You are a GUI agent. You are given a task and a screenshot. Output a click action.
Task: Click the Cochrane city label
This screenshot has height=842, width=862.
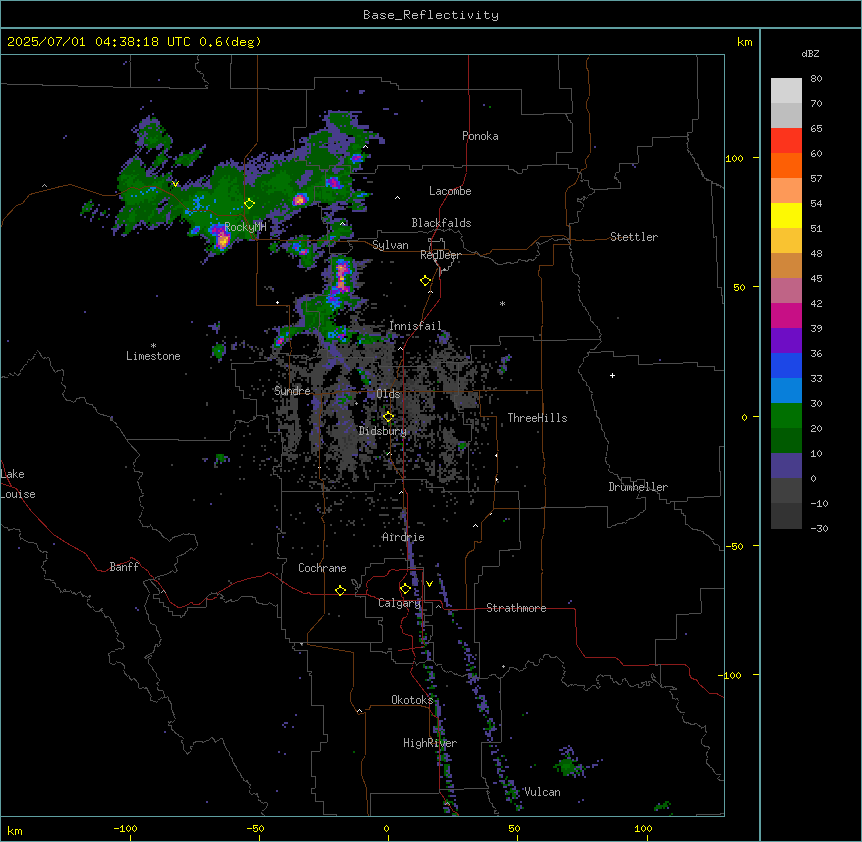322,568
